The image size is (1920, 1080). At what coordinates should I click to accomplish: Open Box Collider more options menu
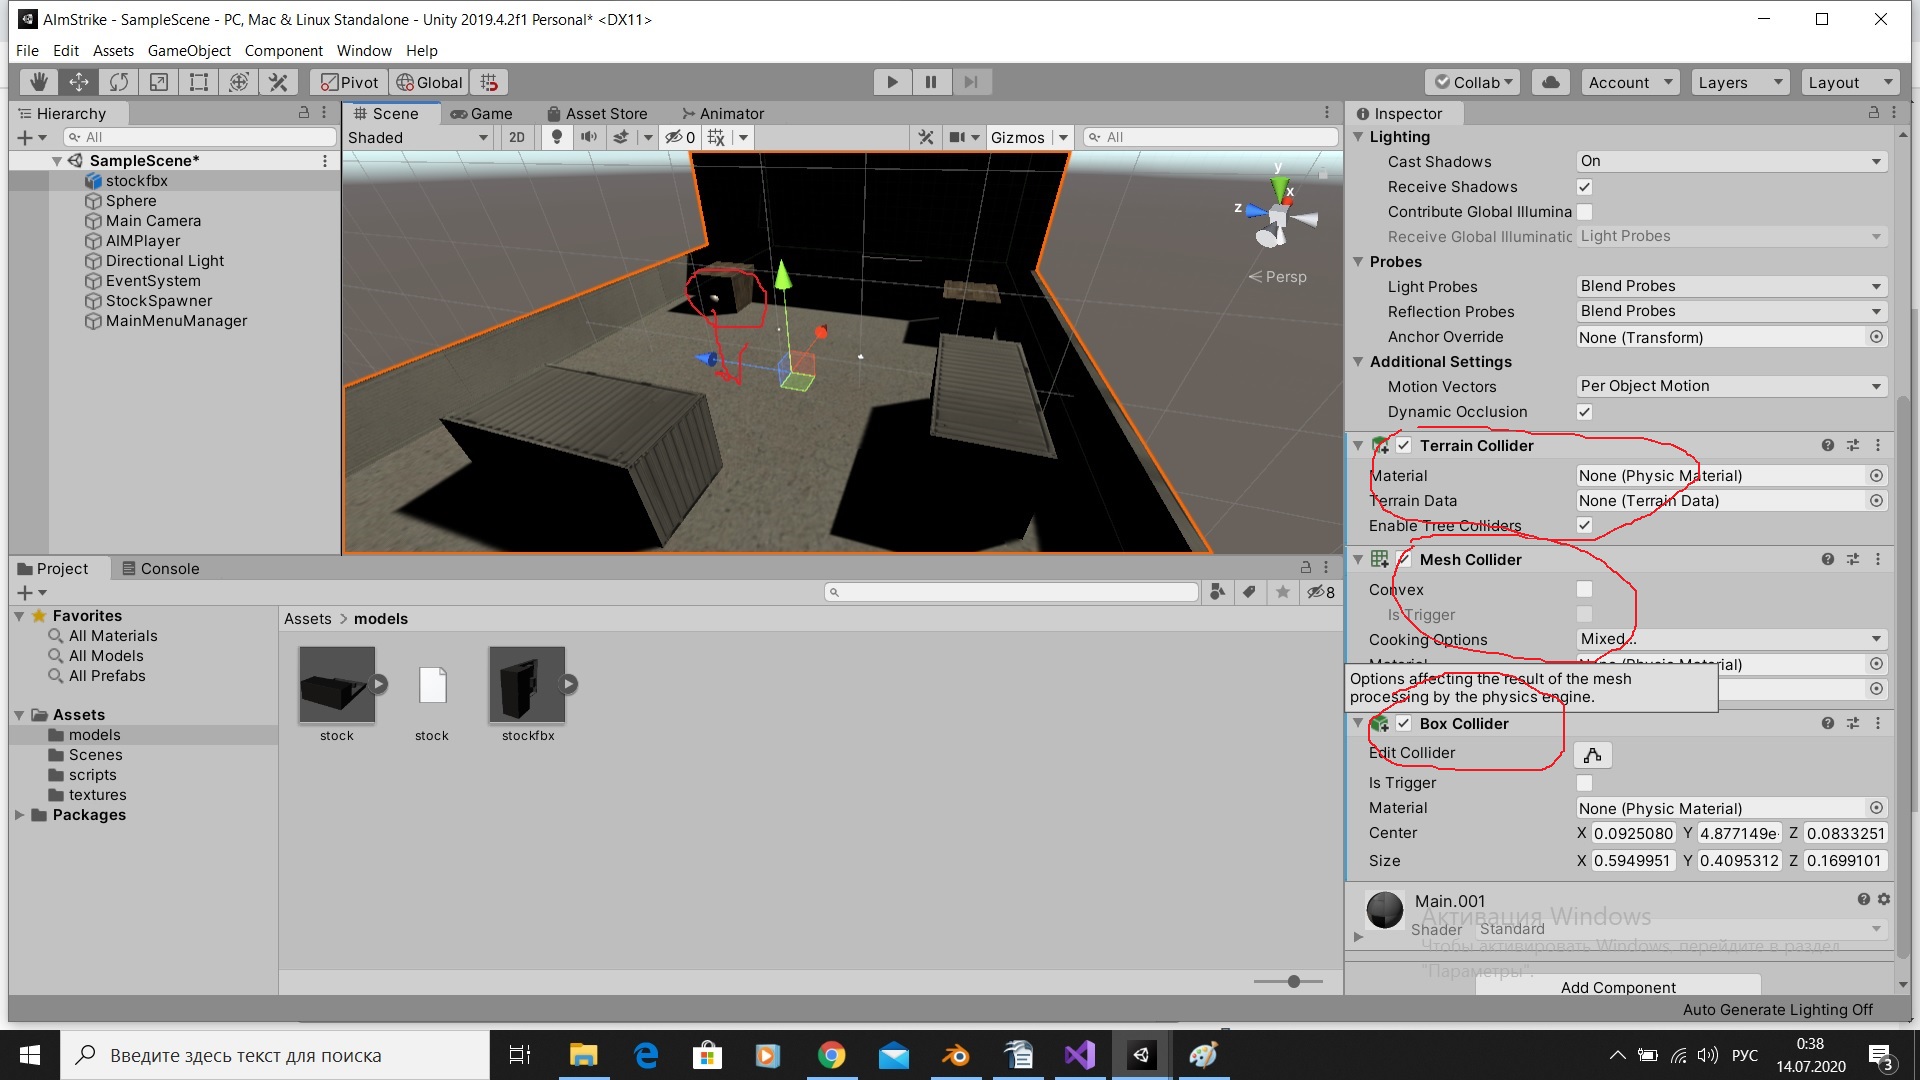point(1878,723)
